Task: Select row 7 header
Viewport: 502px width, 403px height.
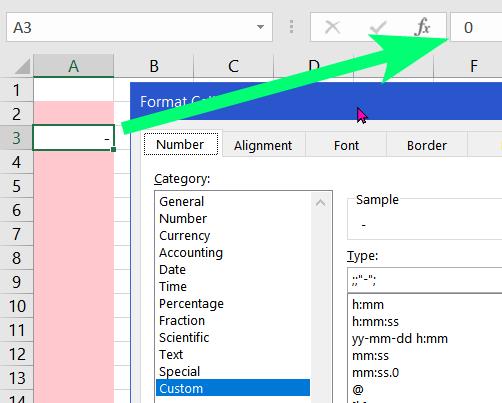Action: (16, 234)
